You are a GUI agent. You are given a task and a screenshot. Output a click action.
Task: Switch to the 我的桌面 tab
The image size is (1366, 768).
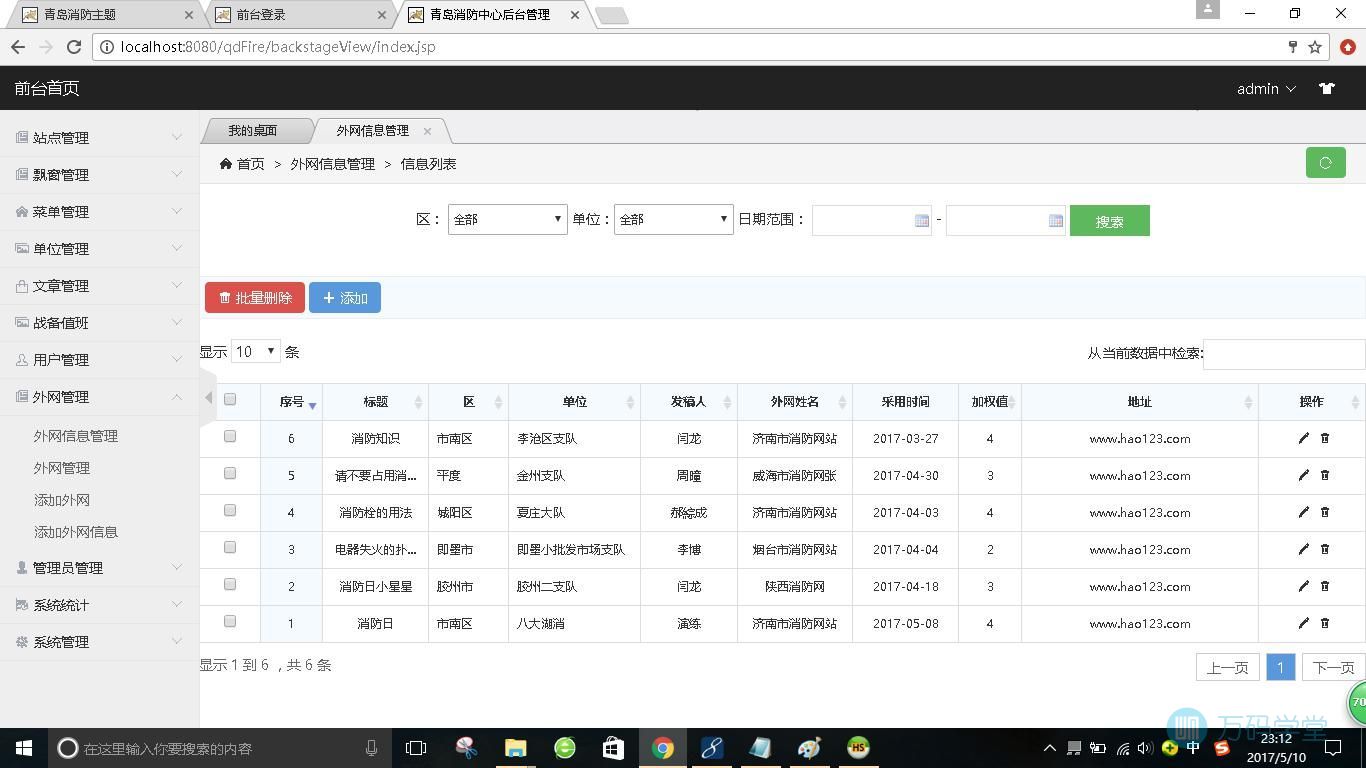pos(252,131)
